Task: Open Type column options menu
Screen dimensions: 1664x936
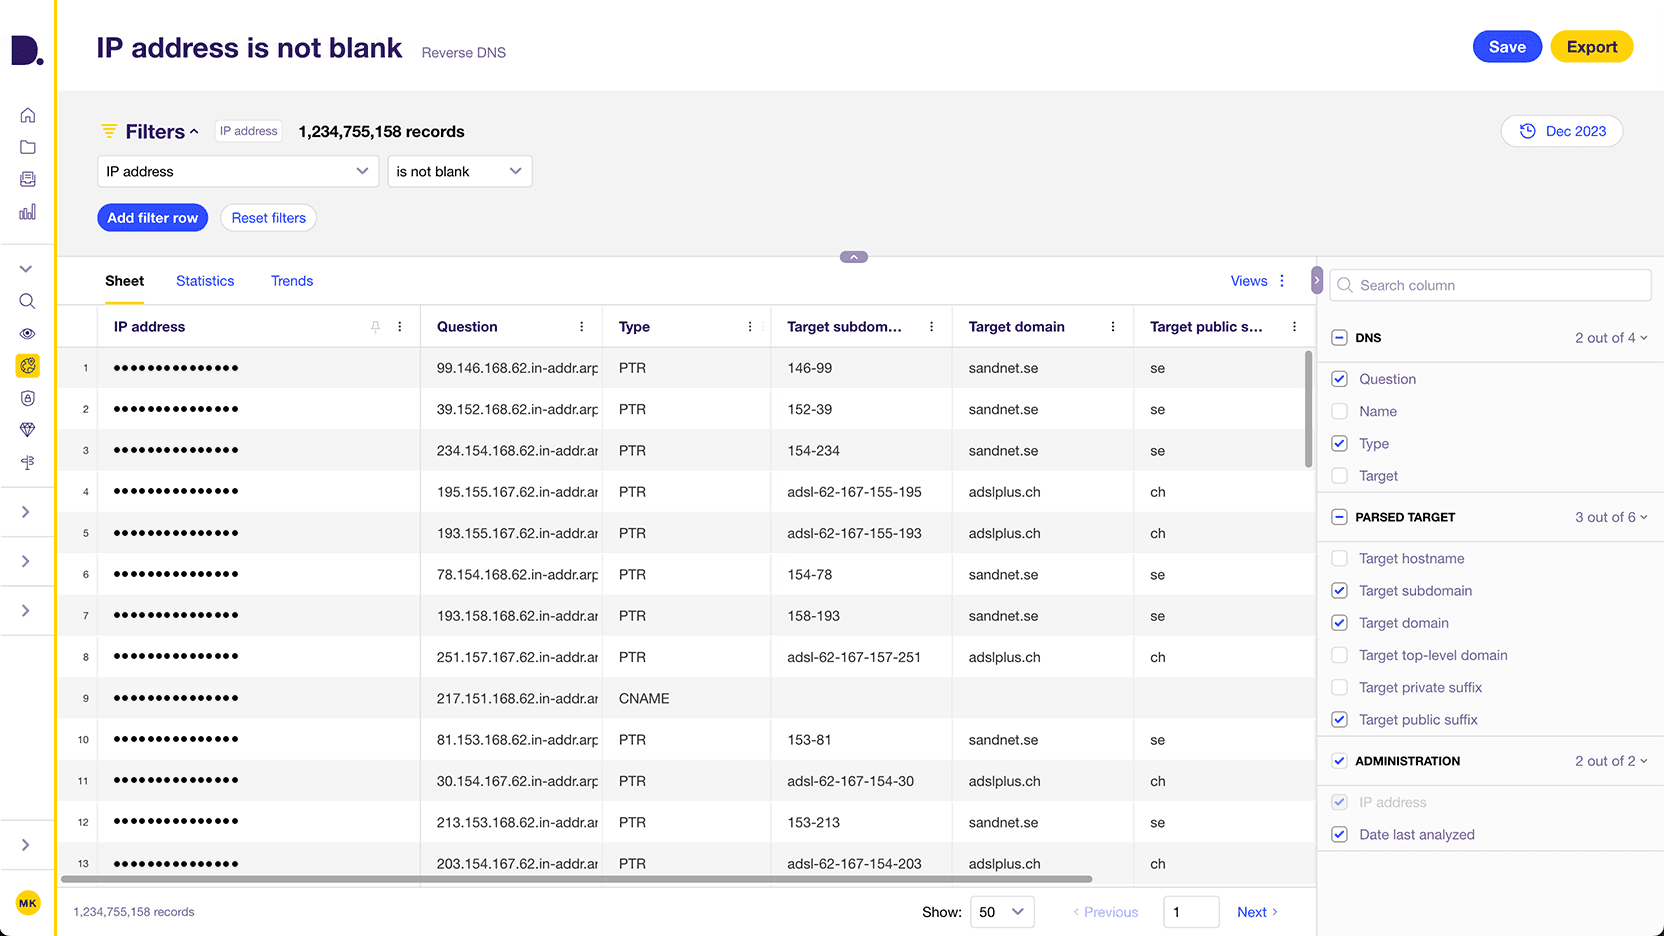Action: tap(750, 327)
